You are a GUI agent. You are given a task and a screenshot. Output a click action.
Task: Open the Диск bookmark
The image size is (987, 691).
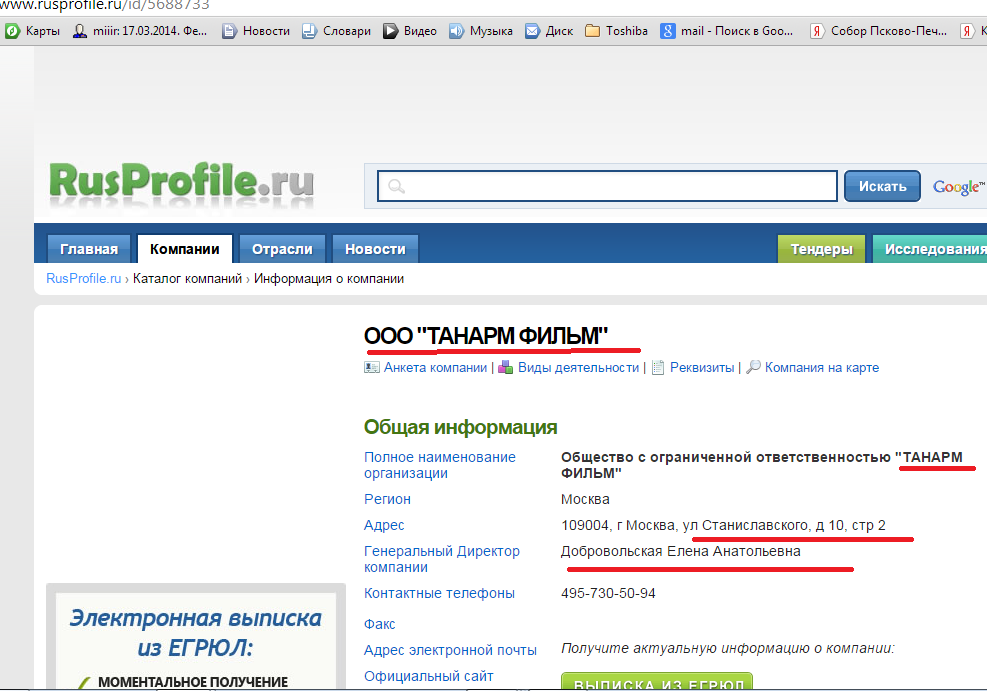click(x=549, y=31)
